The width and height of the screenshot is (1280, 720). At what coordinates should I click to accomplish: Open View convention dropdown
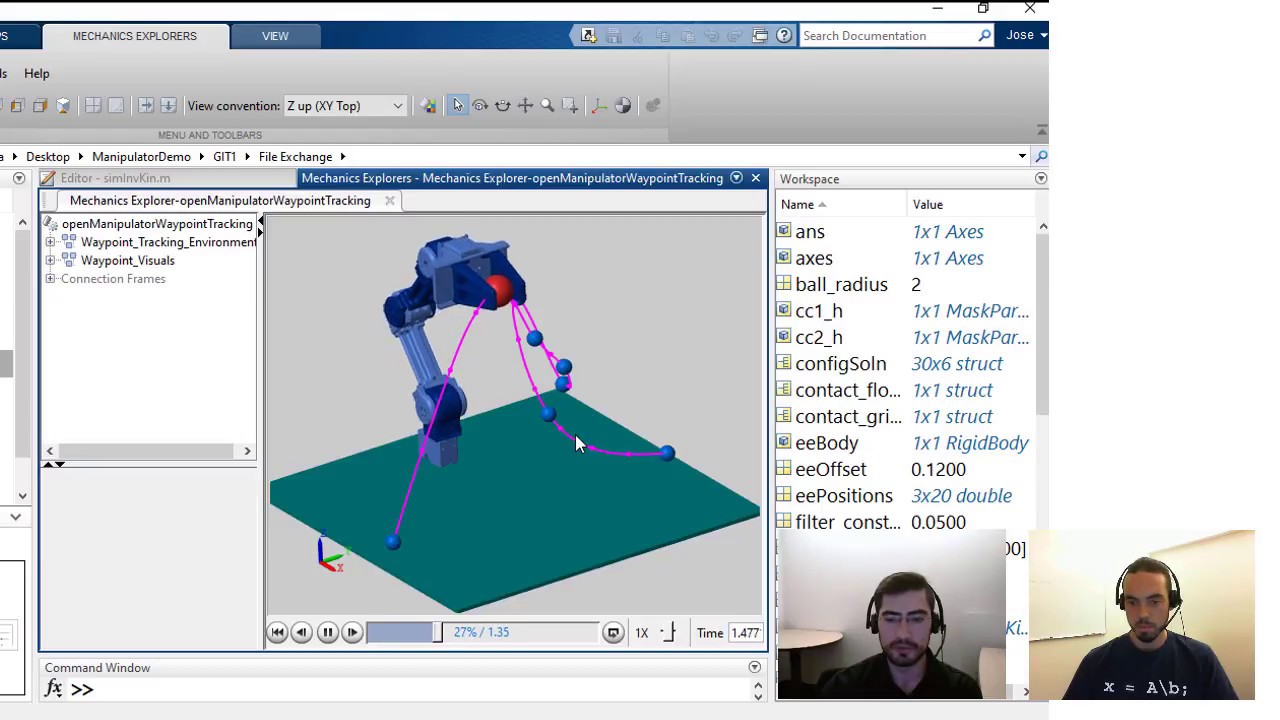click(344, 105)
